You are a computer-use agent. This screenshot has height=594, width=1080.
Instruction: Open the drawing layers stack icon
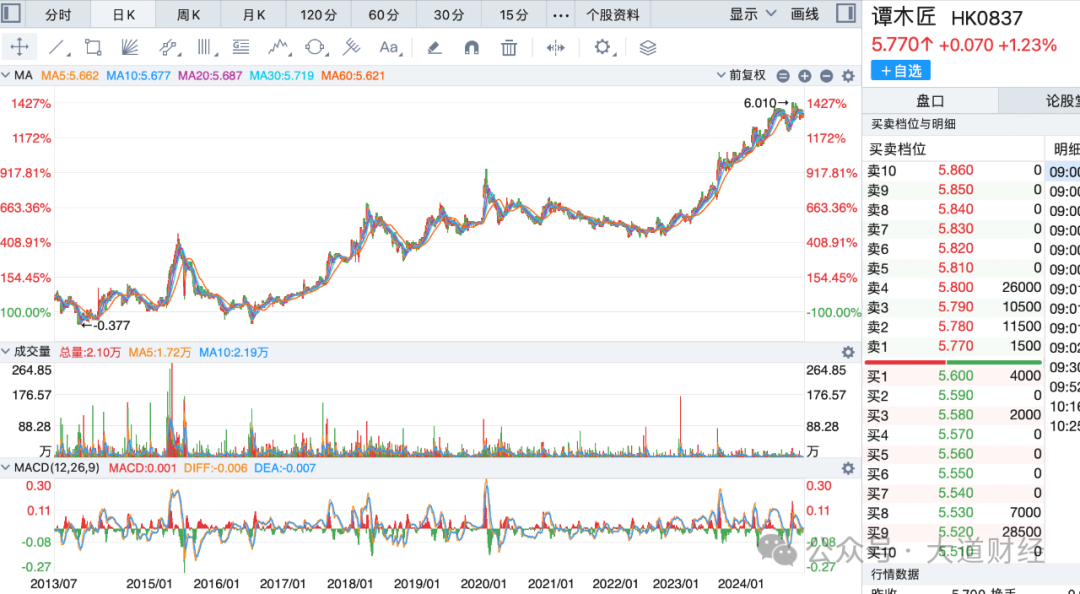pos(647,48)
